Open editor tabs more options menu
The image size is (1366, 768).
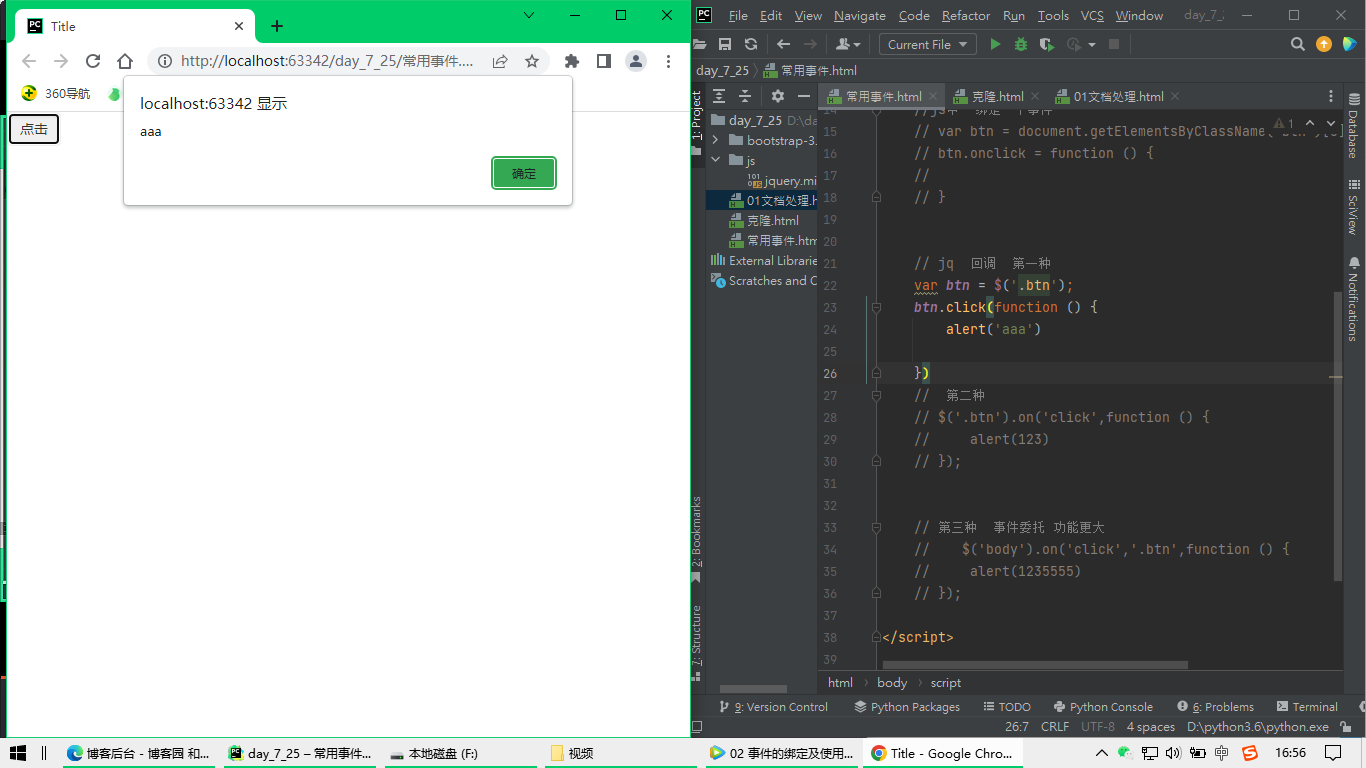pyautogui.click(x=1331, y=96)
